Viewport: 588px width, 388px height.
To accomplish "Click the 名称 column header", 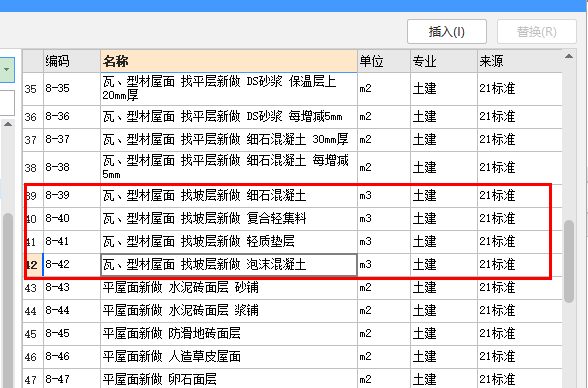I will [x=229, y=61].
